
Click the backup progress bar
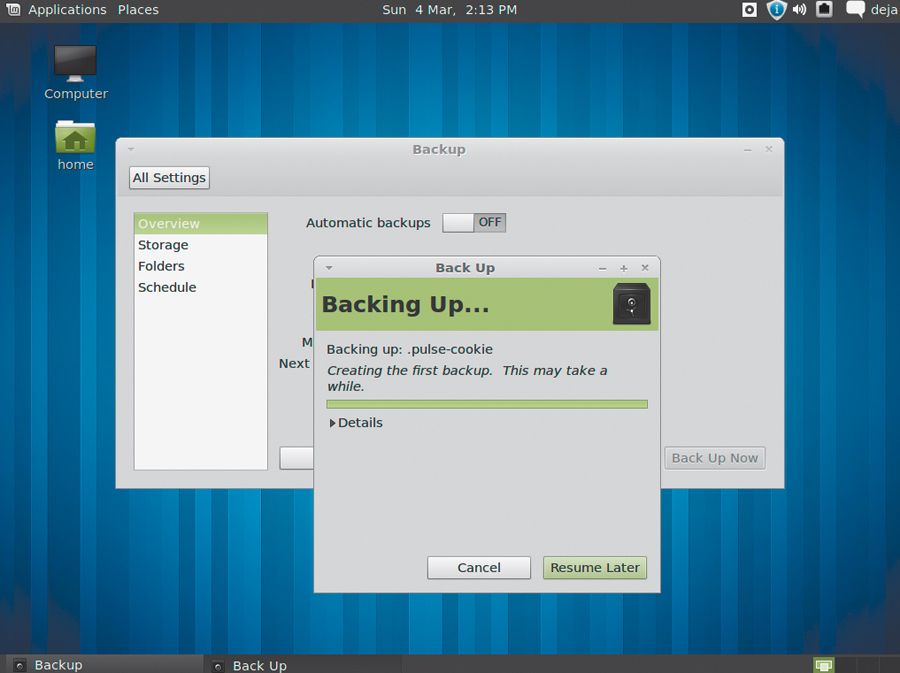(487, 403)
